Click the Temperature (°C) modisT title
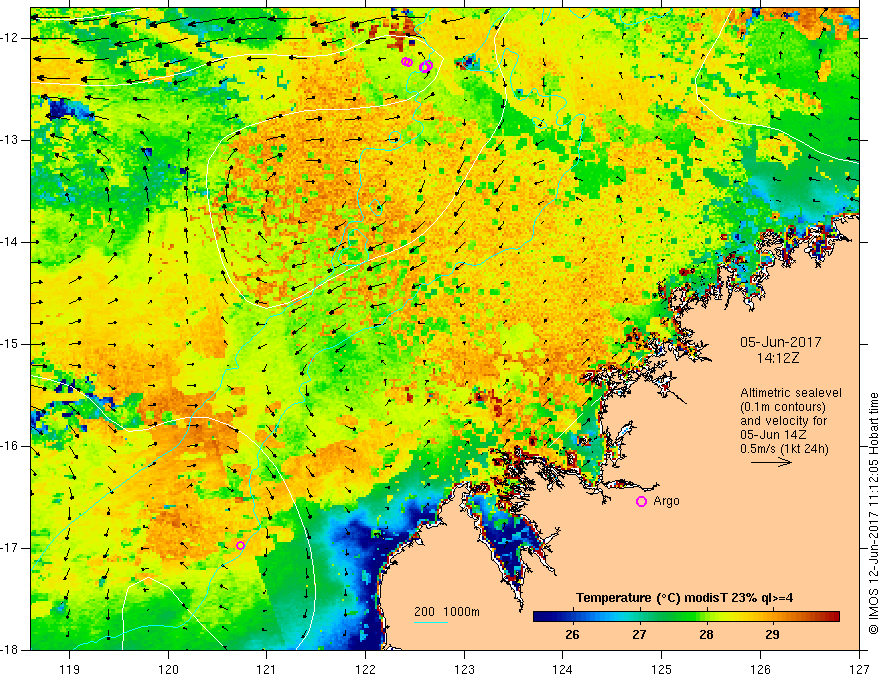 (685, 598)
